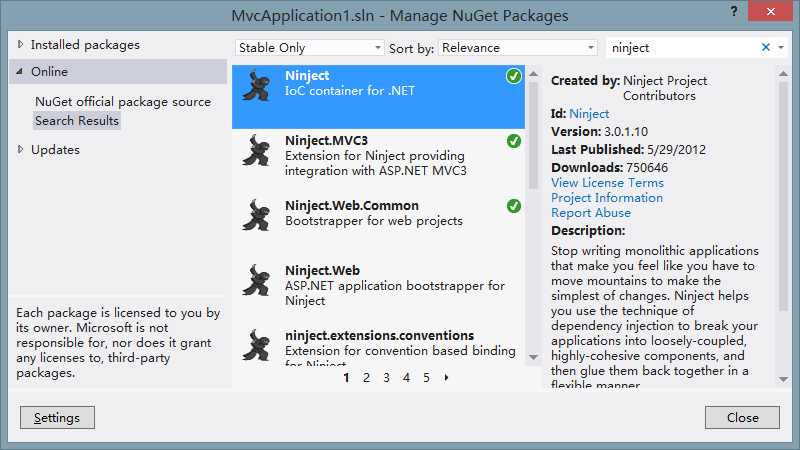Collapse the Online node

click(x=20, y=71)
